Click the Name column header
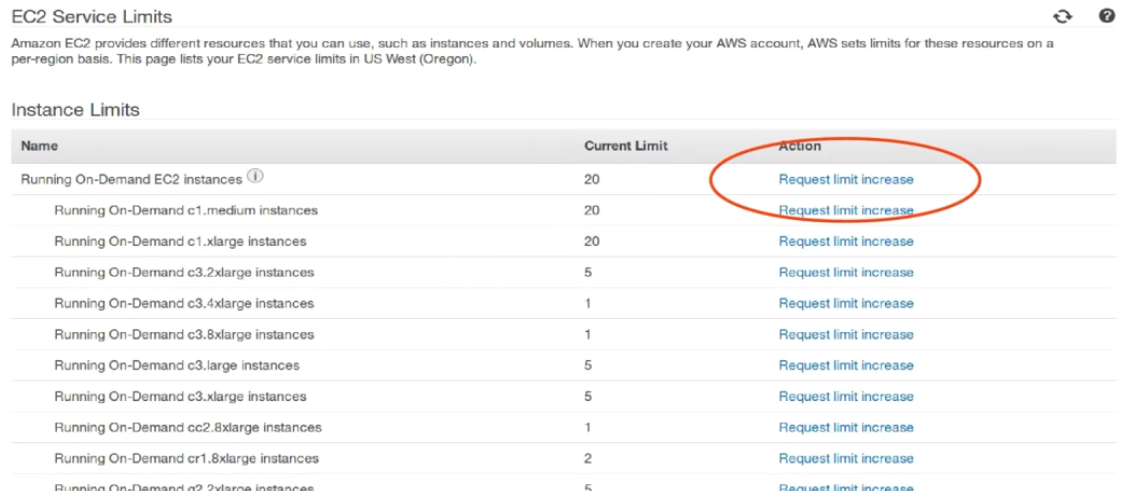1122x491 pixels. pyautogui.click(x=39, y=146)
